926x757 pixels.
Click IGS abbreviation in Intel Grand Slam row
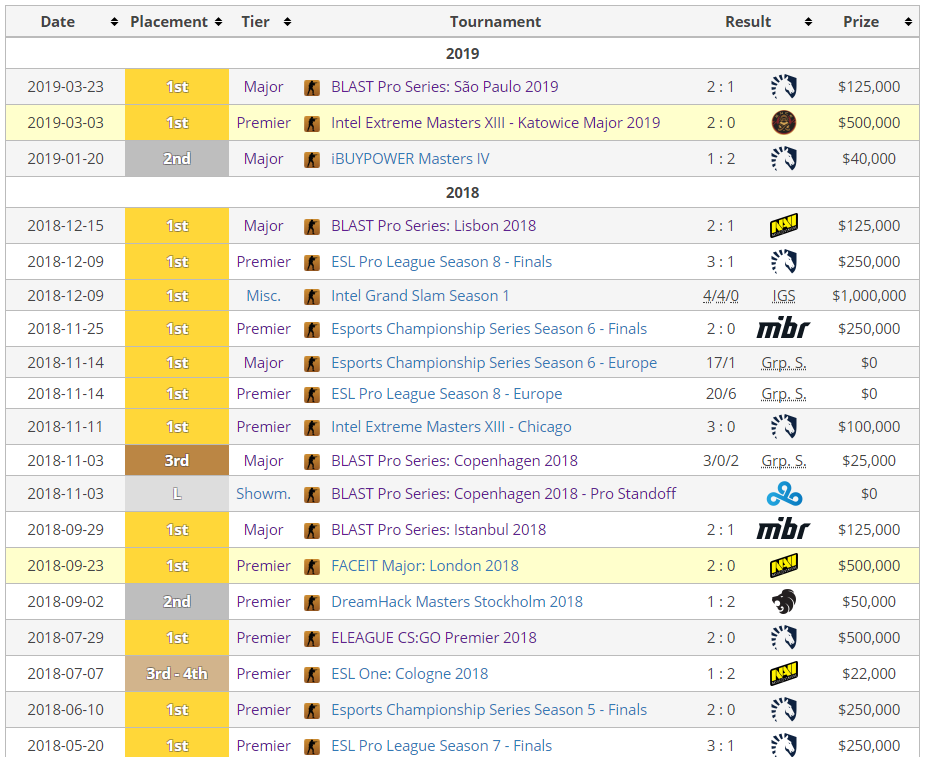(784, 296)
